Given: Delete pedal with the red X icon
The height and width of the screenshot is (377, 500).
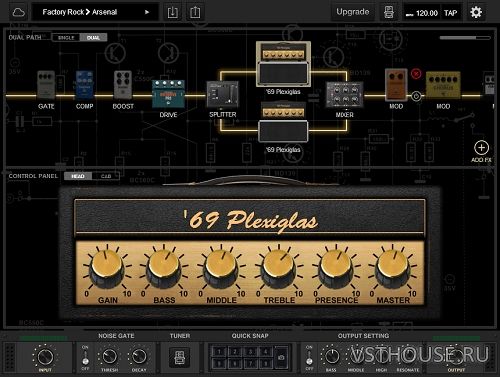Looking at the screenshot, I should 416,73.
